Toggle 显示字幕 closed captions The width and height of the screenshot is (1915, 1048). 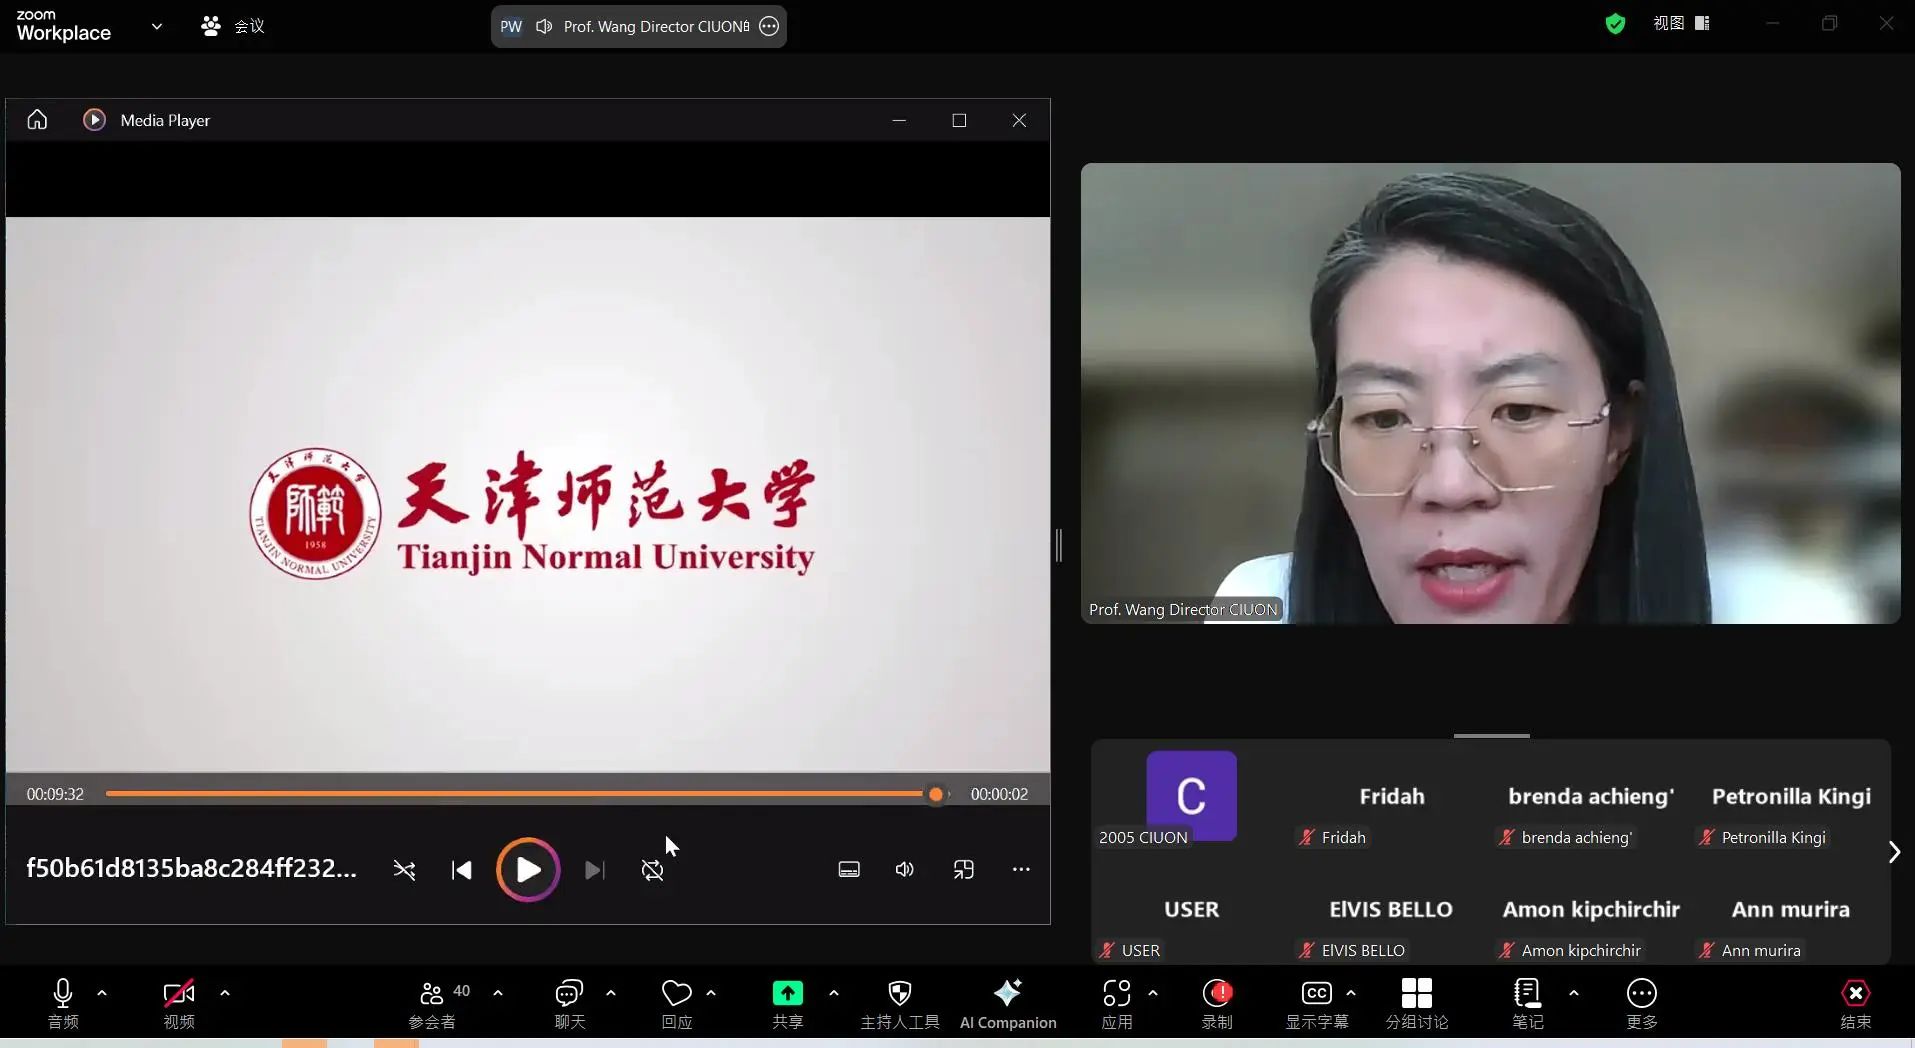1317,1004
